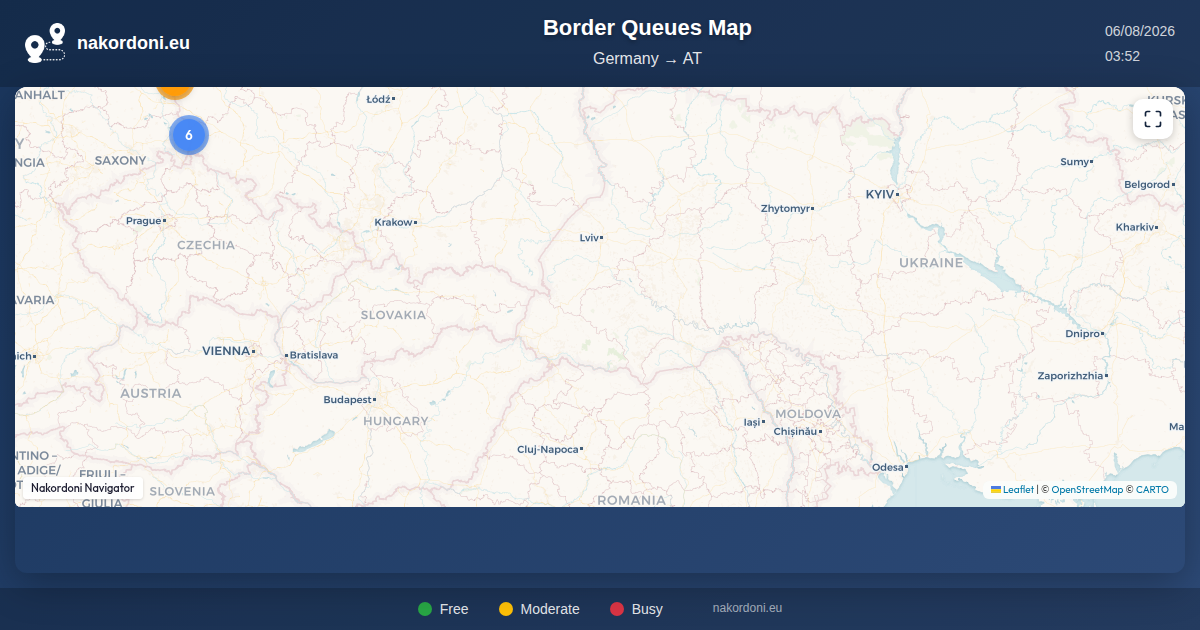The width and height of the screenshot is (1200, 630).
Task: Click the time 03:52
Action: [x=1122, y=56]
